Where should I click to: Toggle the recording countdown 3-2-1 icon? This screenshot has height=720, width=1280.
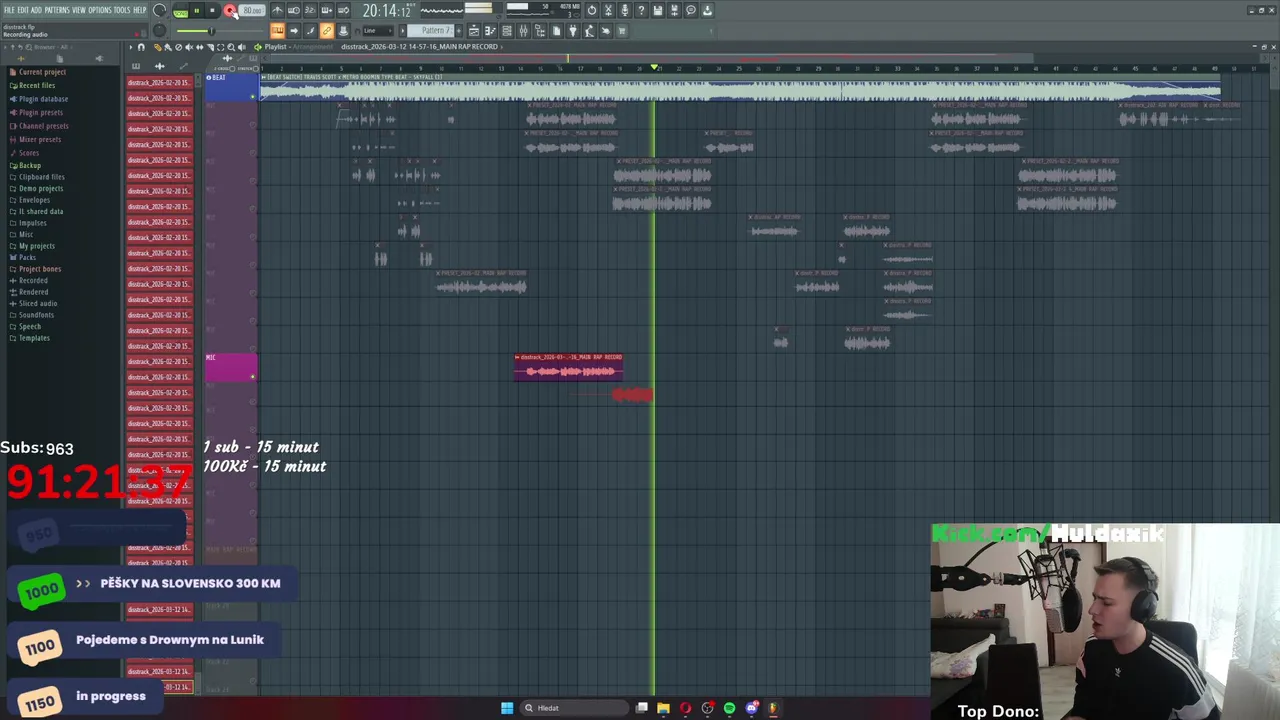click(310, 10)
